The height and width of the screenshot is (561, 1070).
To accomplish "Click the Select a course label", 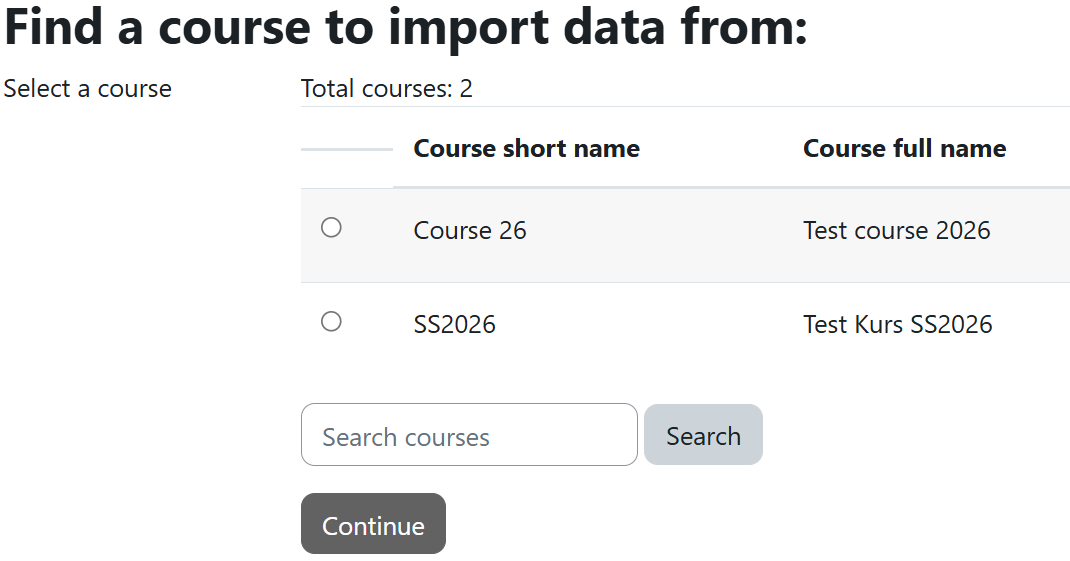I will tap(88, 89).
